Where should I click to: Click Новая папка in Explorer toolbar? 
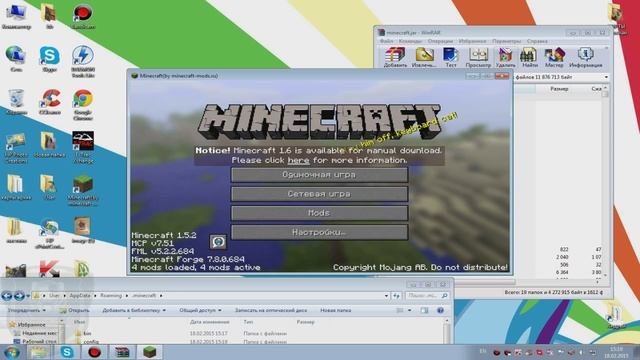(336, 311)
